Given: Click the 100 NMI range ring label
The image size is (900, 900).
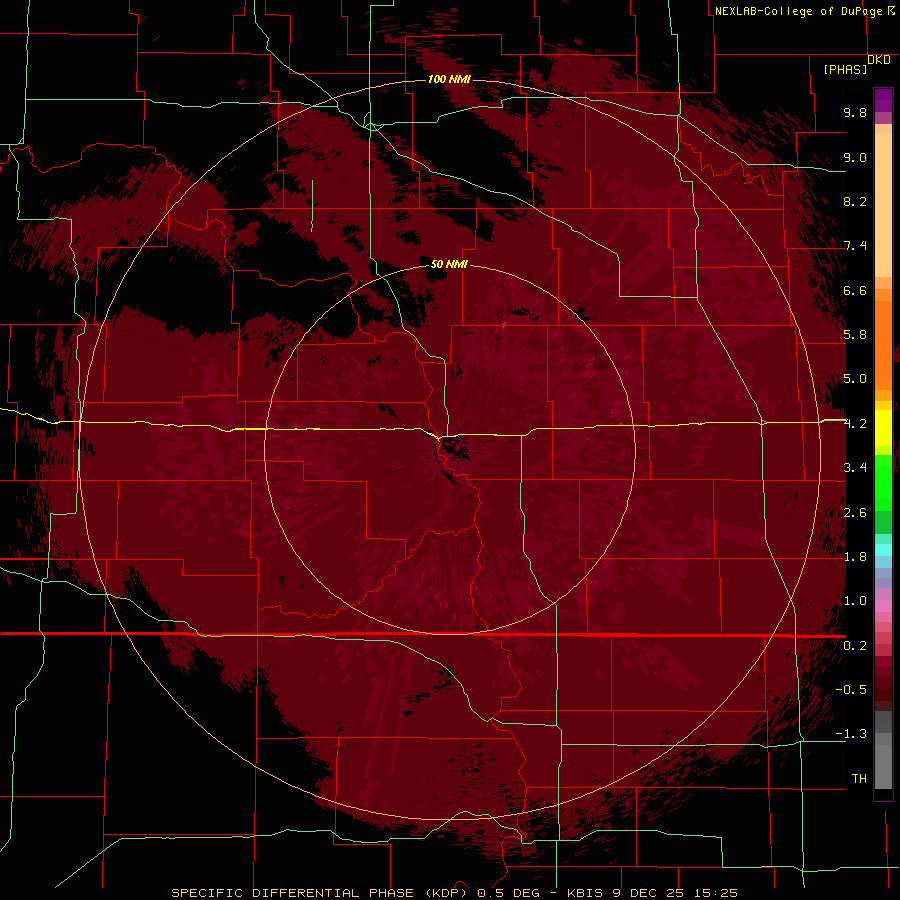Looking at the screenshot, I should click(x=449, y=79).
